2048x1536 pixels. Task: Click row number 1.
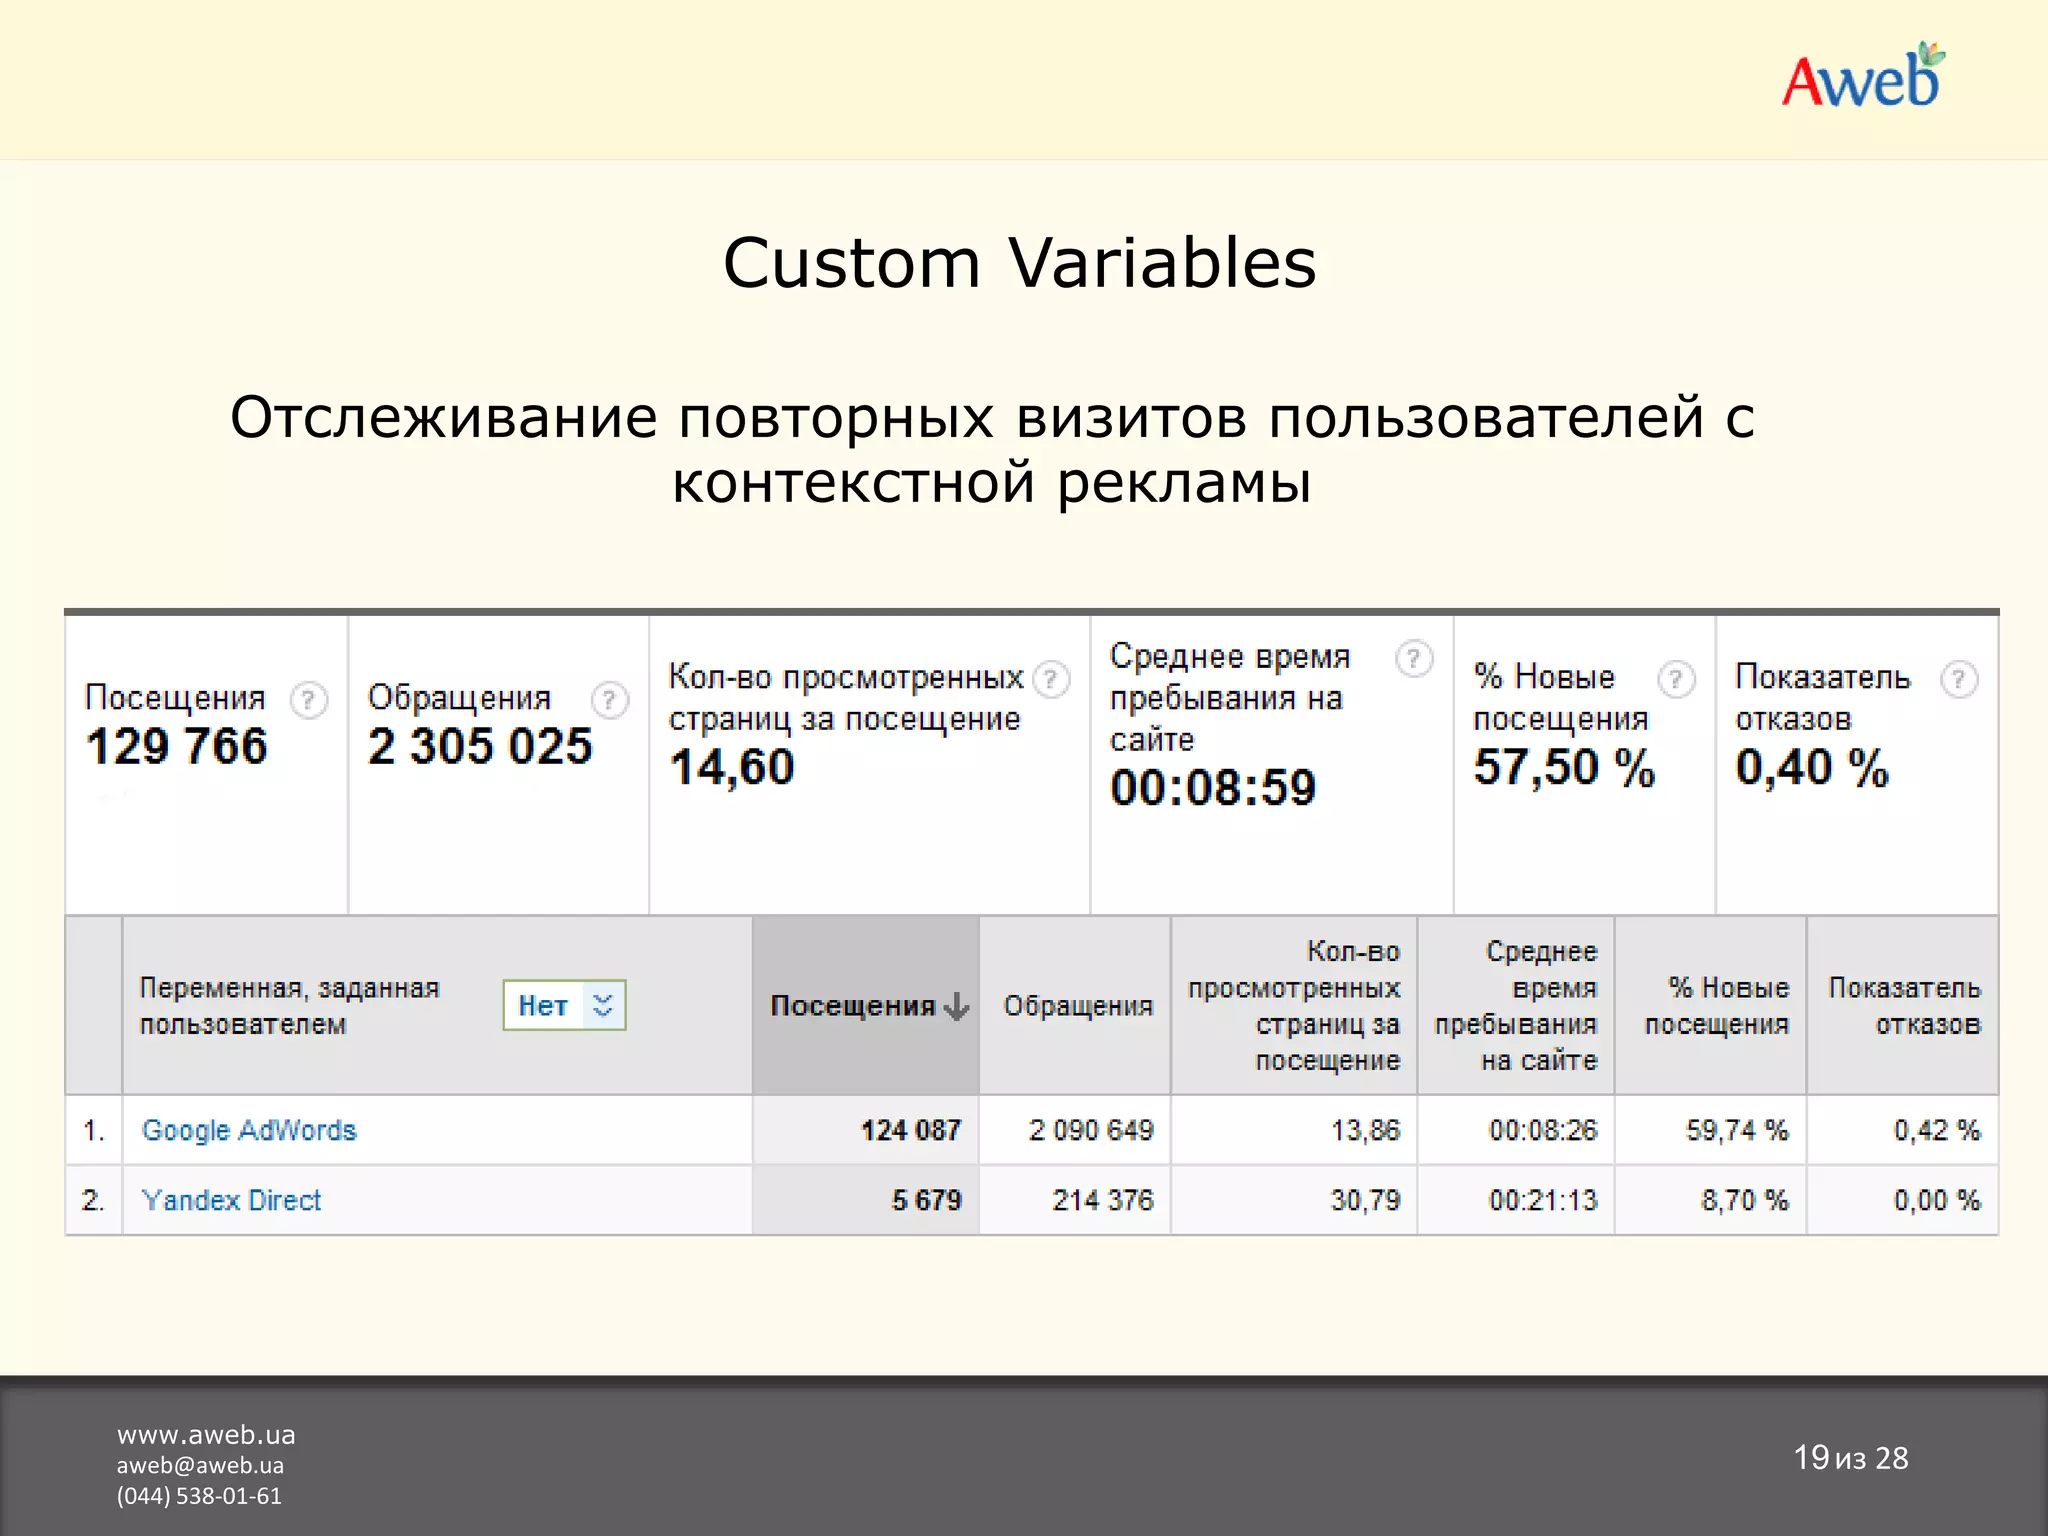[94, 1130]
